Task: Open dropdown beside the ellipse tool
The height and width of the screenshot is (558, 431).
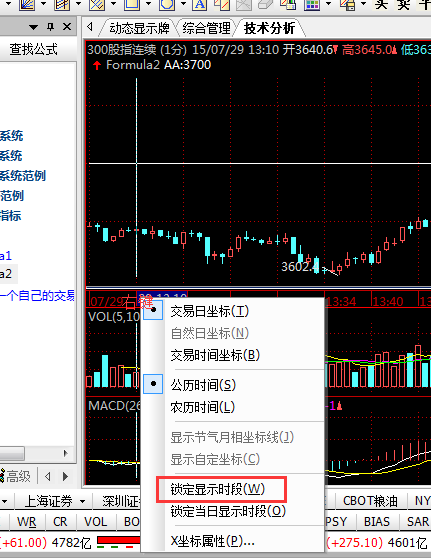Action: [183, 4]
